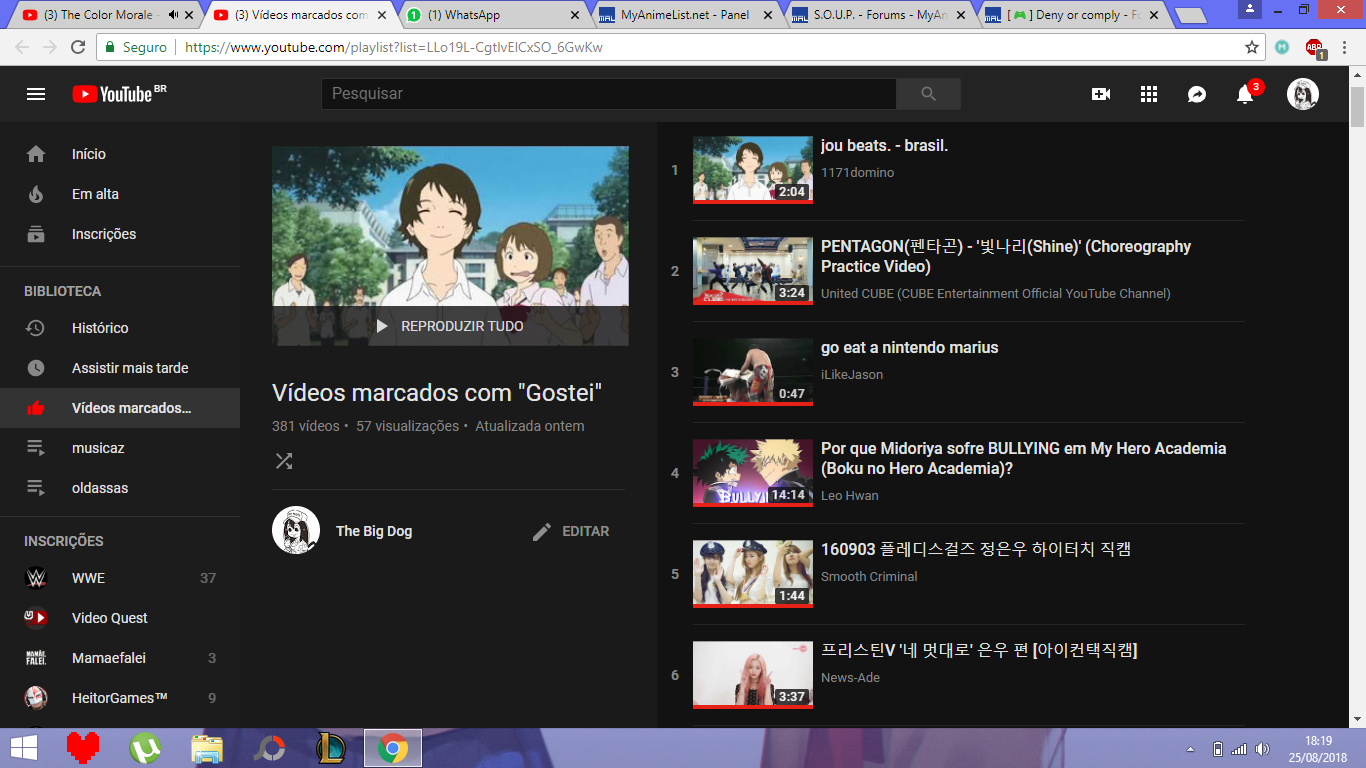Open the messages share icon
This screenshot has height=768, width=1366.
pos(1197,94)
